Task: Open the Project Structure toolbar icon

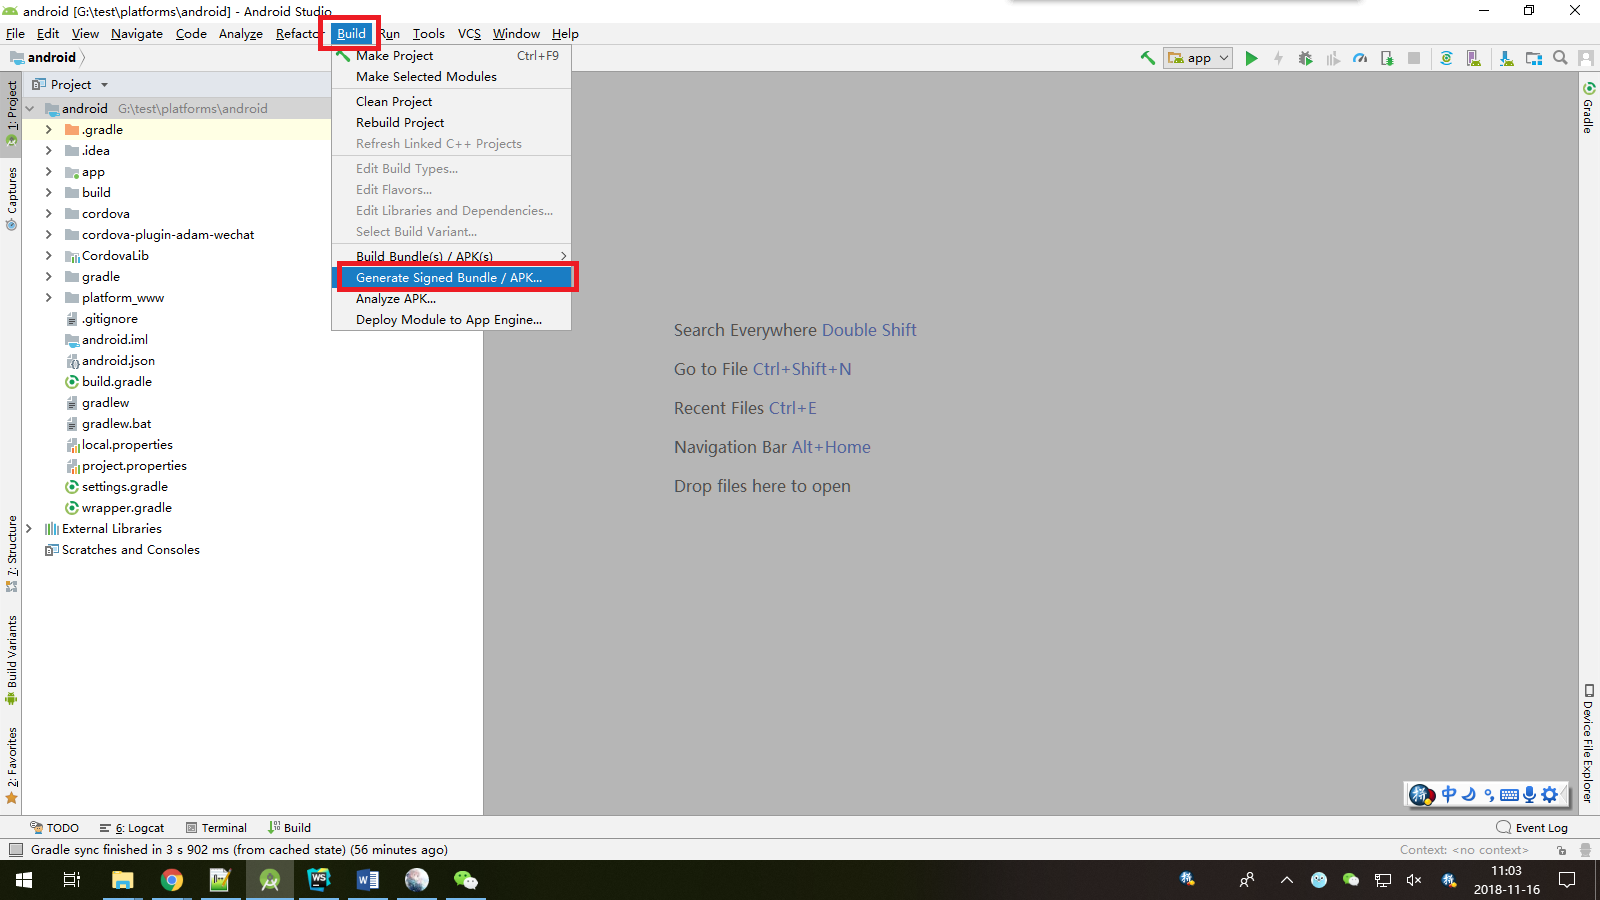Action: [x=1534, y=58]
